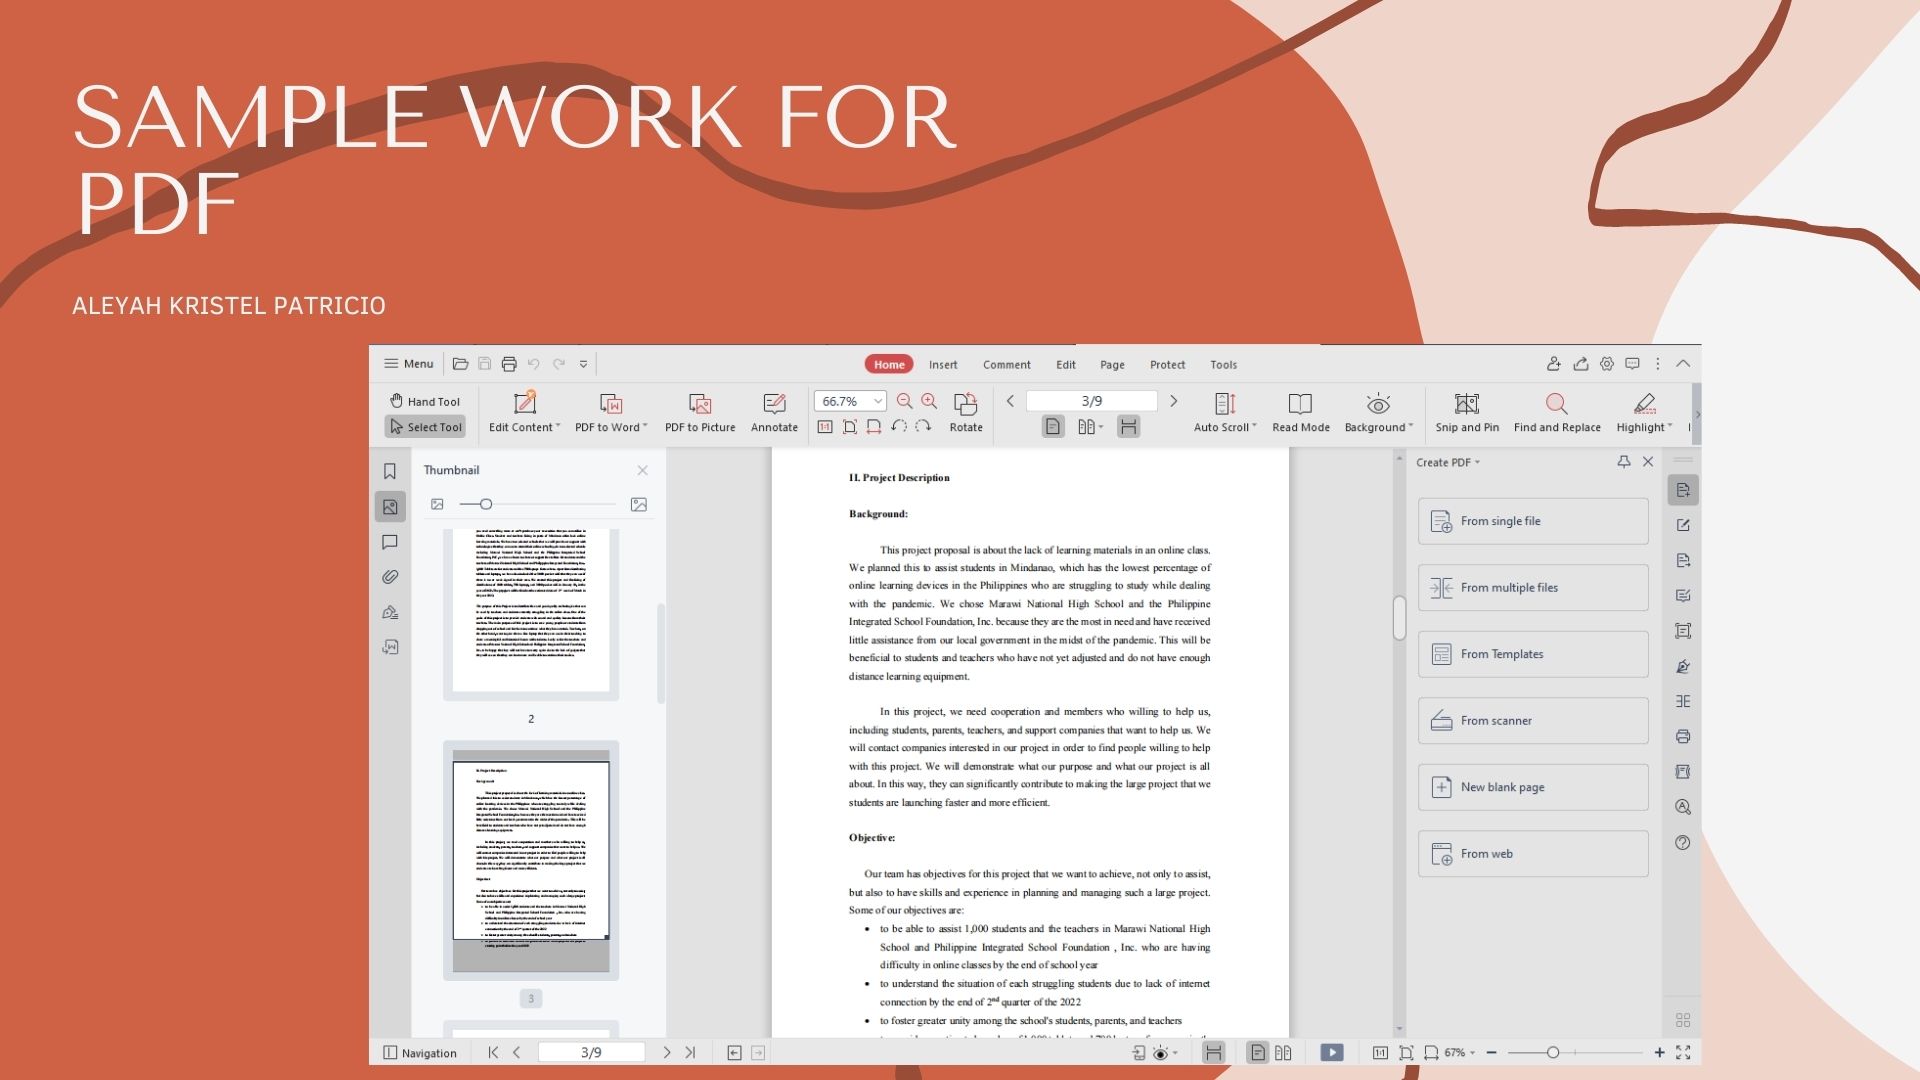
Task: Open the Background options dropdown
Action: (1378, 412)
